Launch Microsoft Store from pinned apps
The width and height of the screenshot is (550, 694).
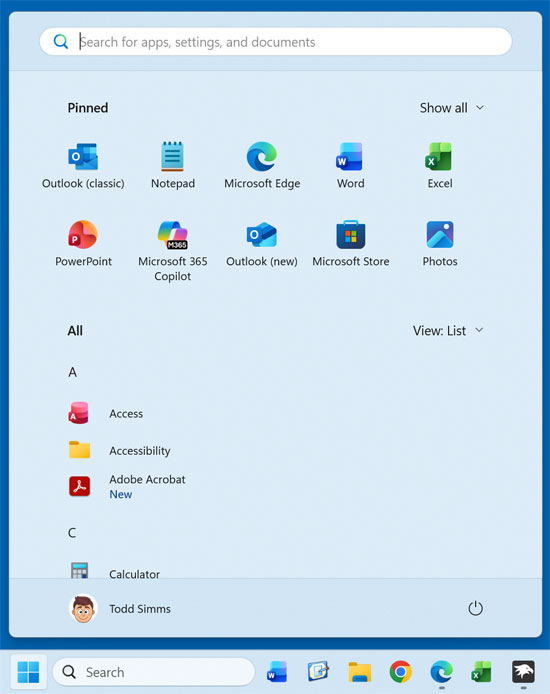point(350,243)
